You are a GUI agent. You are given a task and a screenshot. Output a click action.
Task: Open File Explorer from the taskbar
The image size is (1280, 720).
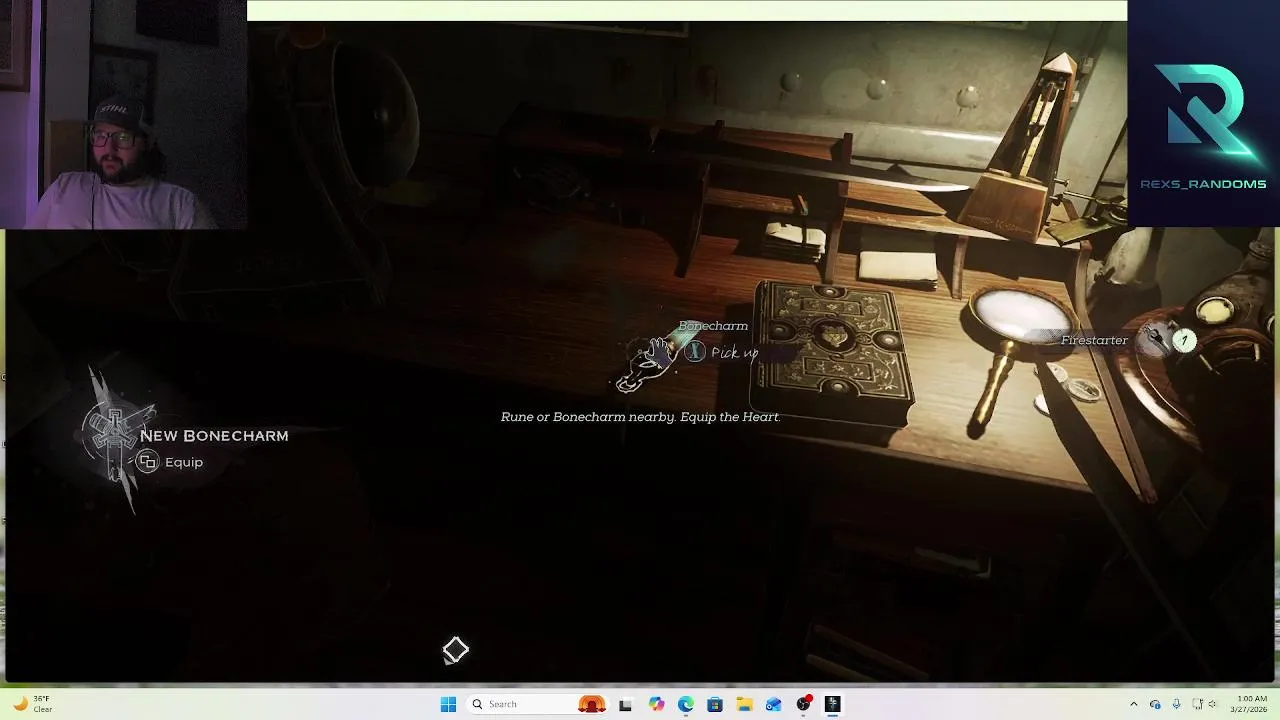[744, 704]
